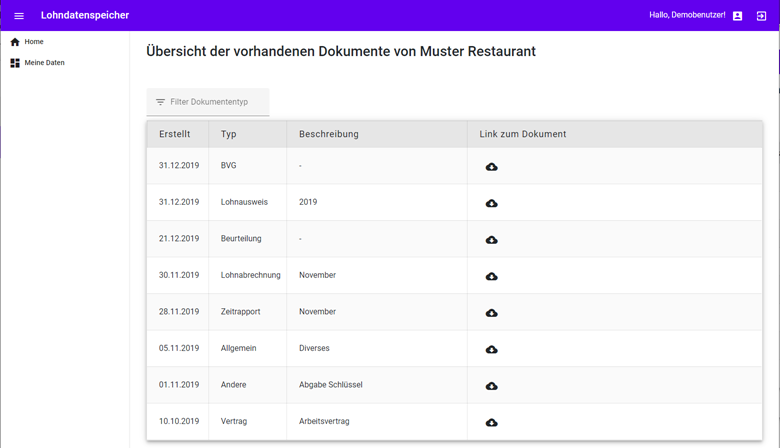The width and height of the screenshot is (780, 448).
Task: Click the Lohndatenspeicher app title
Action: 85,16
